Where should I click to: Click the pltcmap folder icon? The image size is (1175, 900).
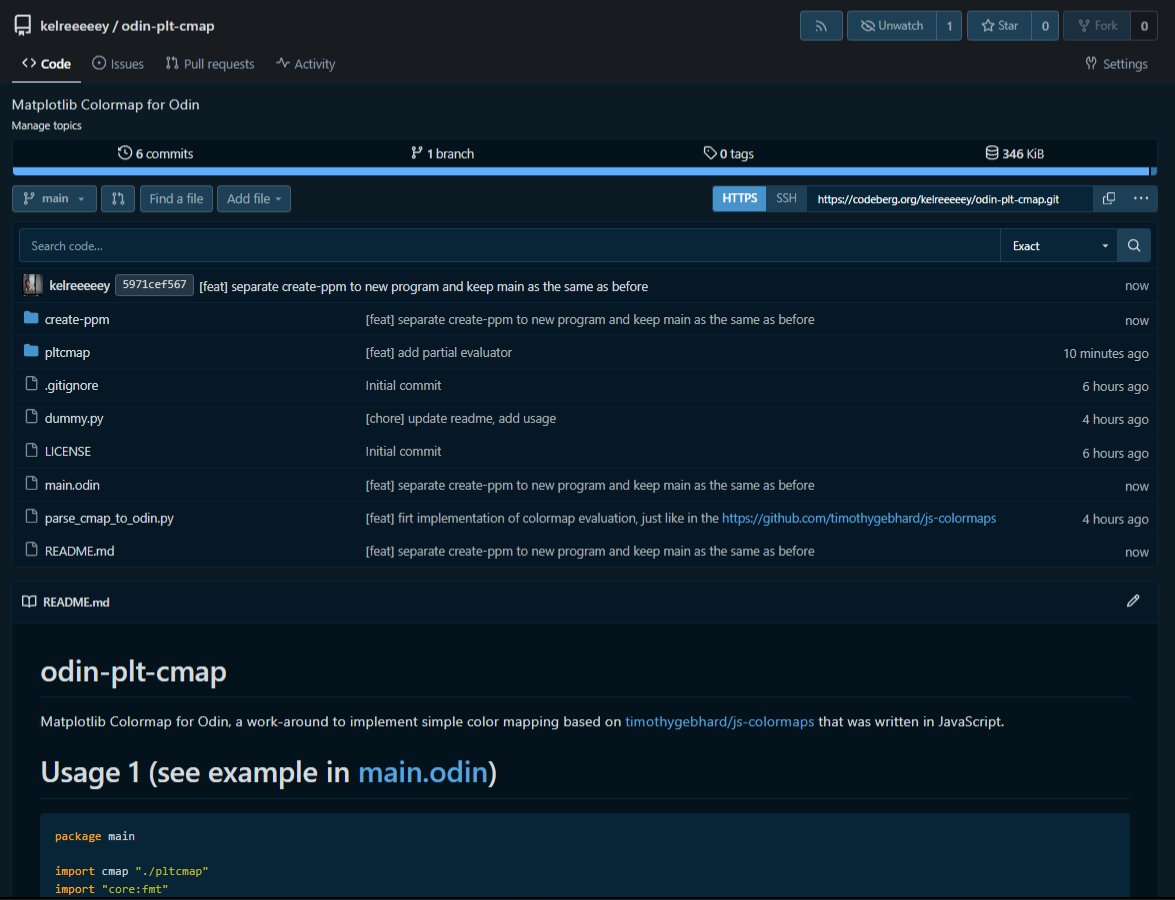coord(31,351)
